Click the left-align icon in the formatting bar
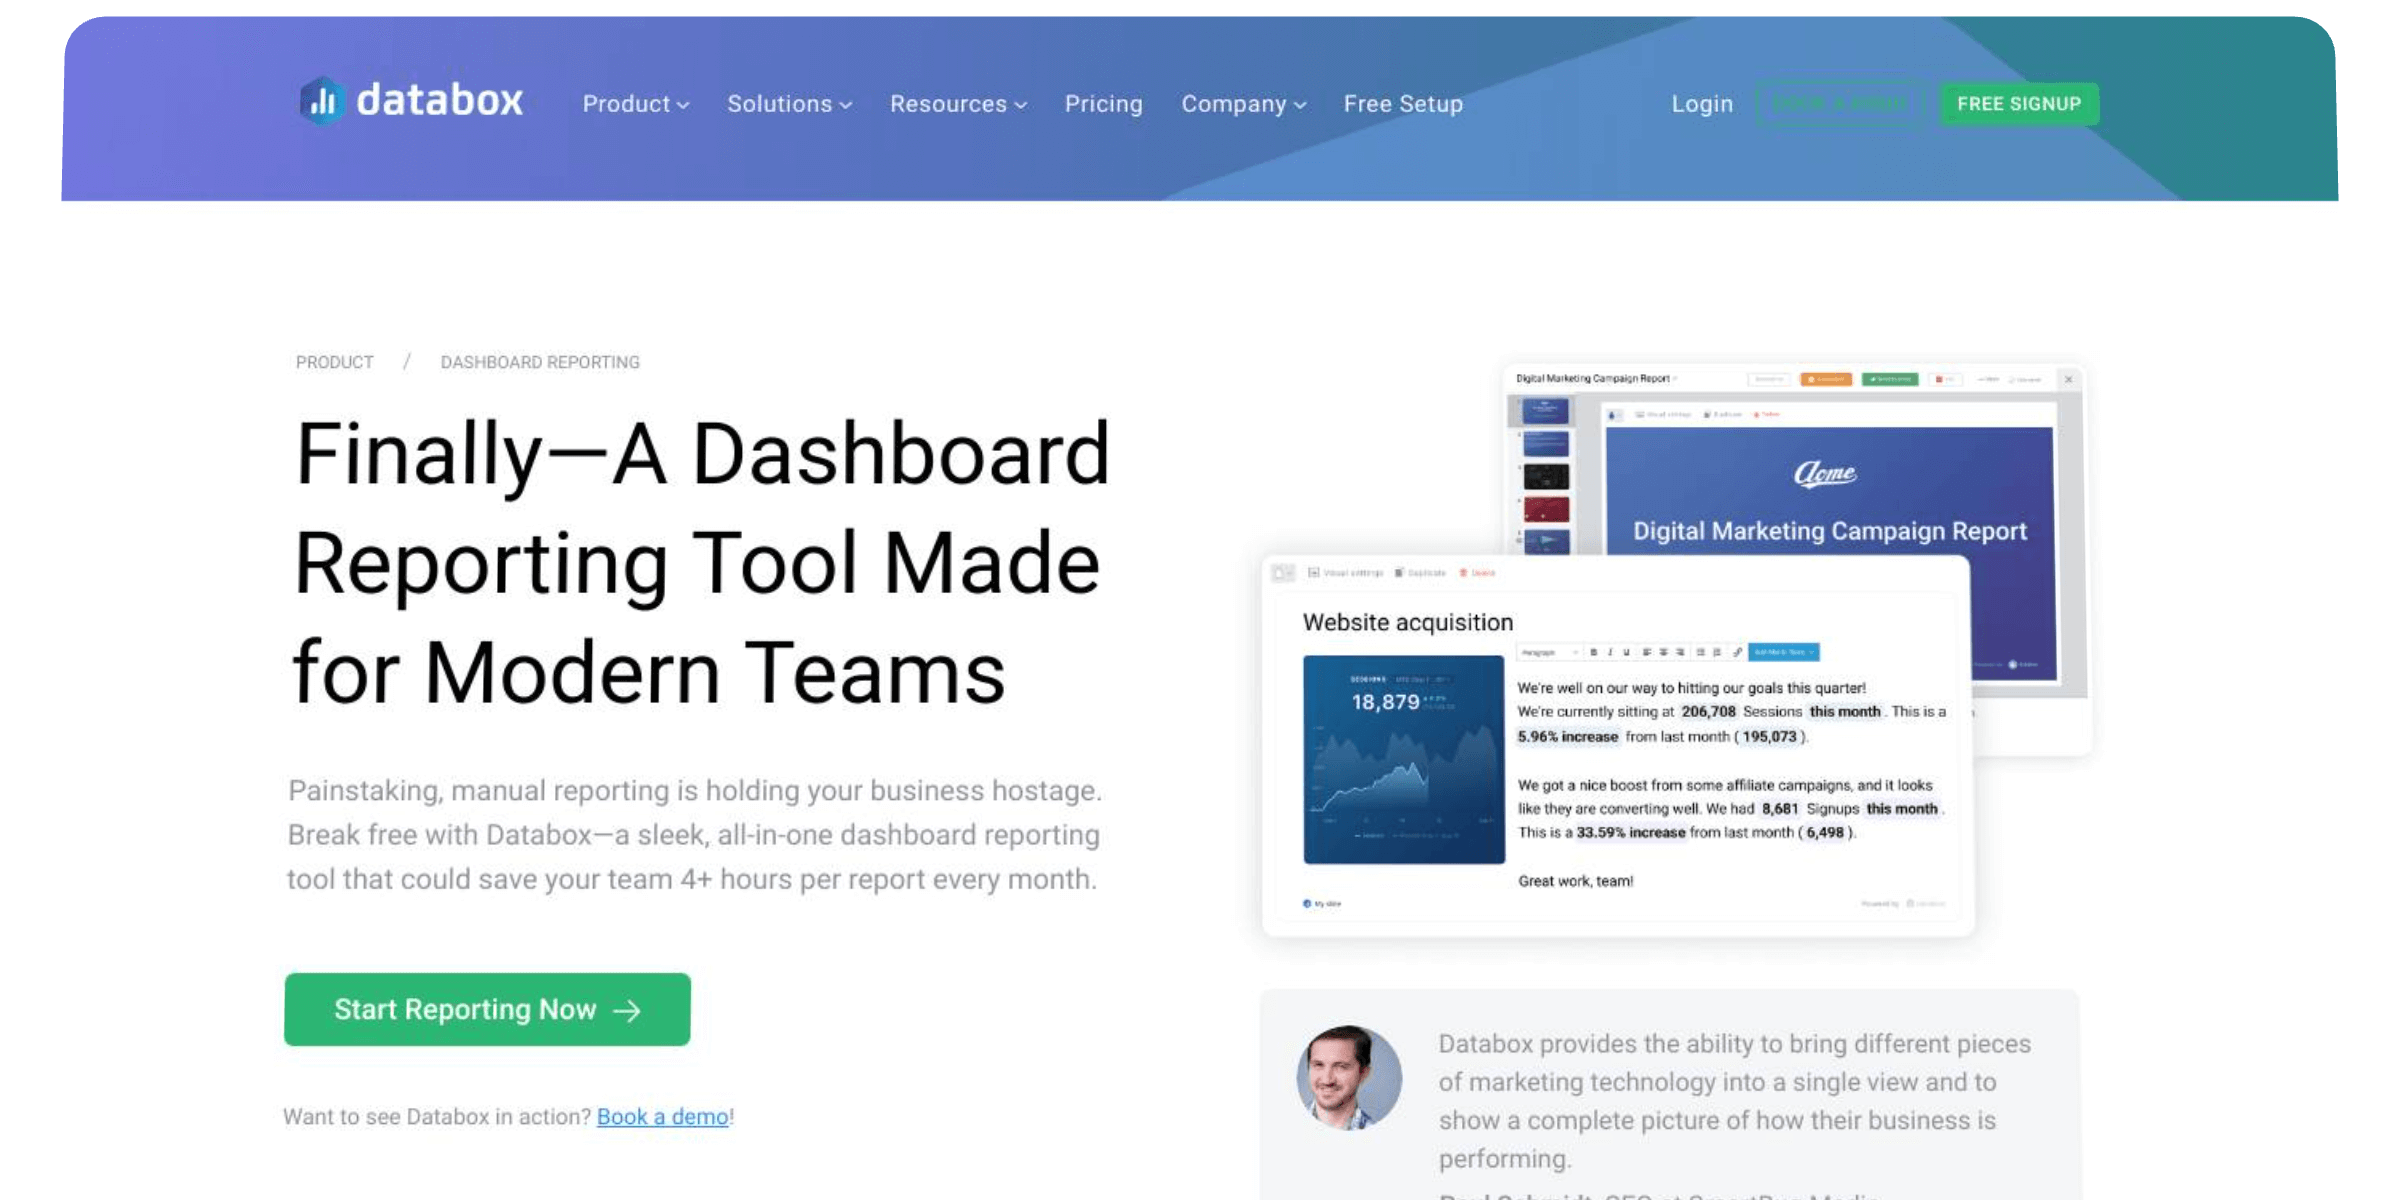 click(1647, 652)
